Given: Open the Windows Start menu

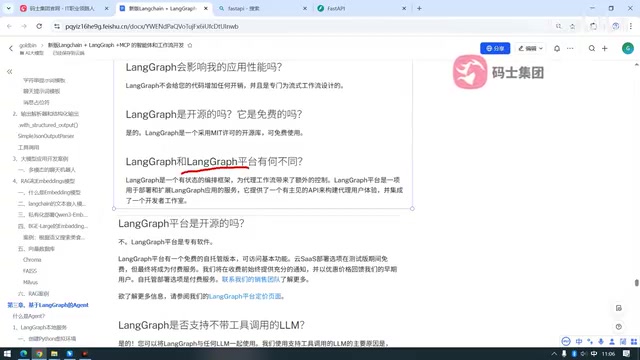Looking at the screenshot, I should 7,353.
